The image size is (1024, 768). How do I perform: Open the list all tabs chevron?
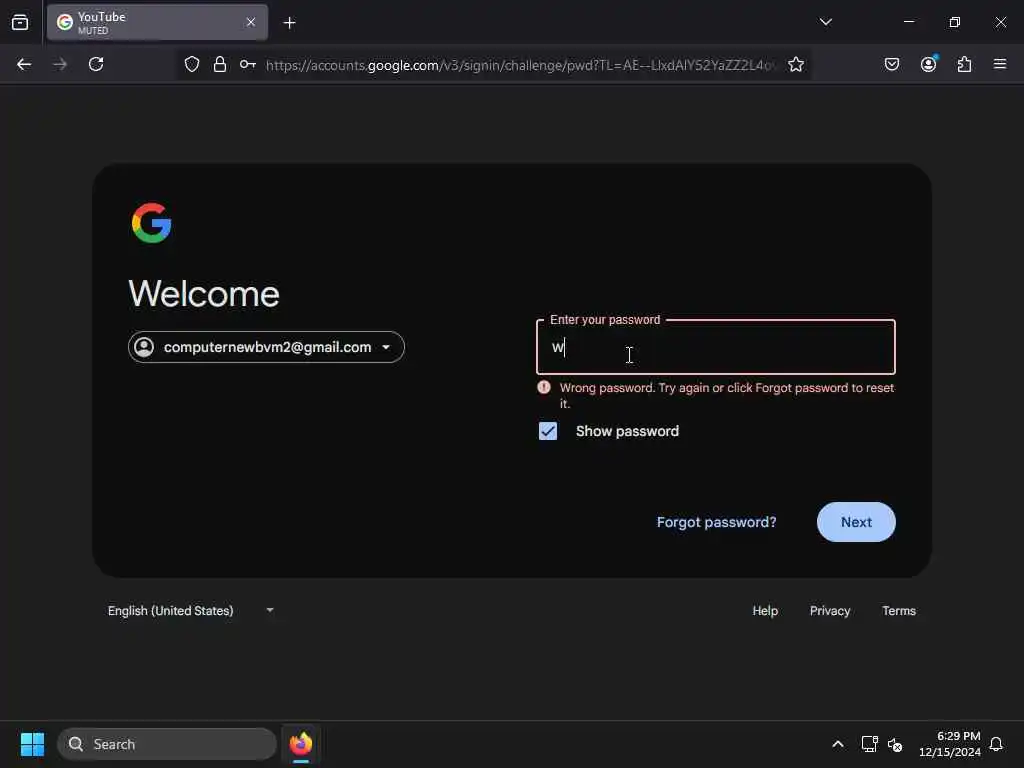pyautogui.click(x=825, y=22)
